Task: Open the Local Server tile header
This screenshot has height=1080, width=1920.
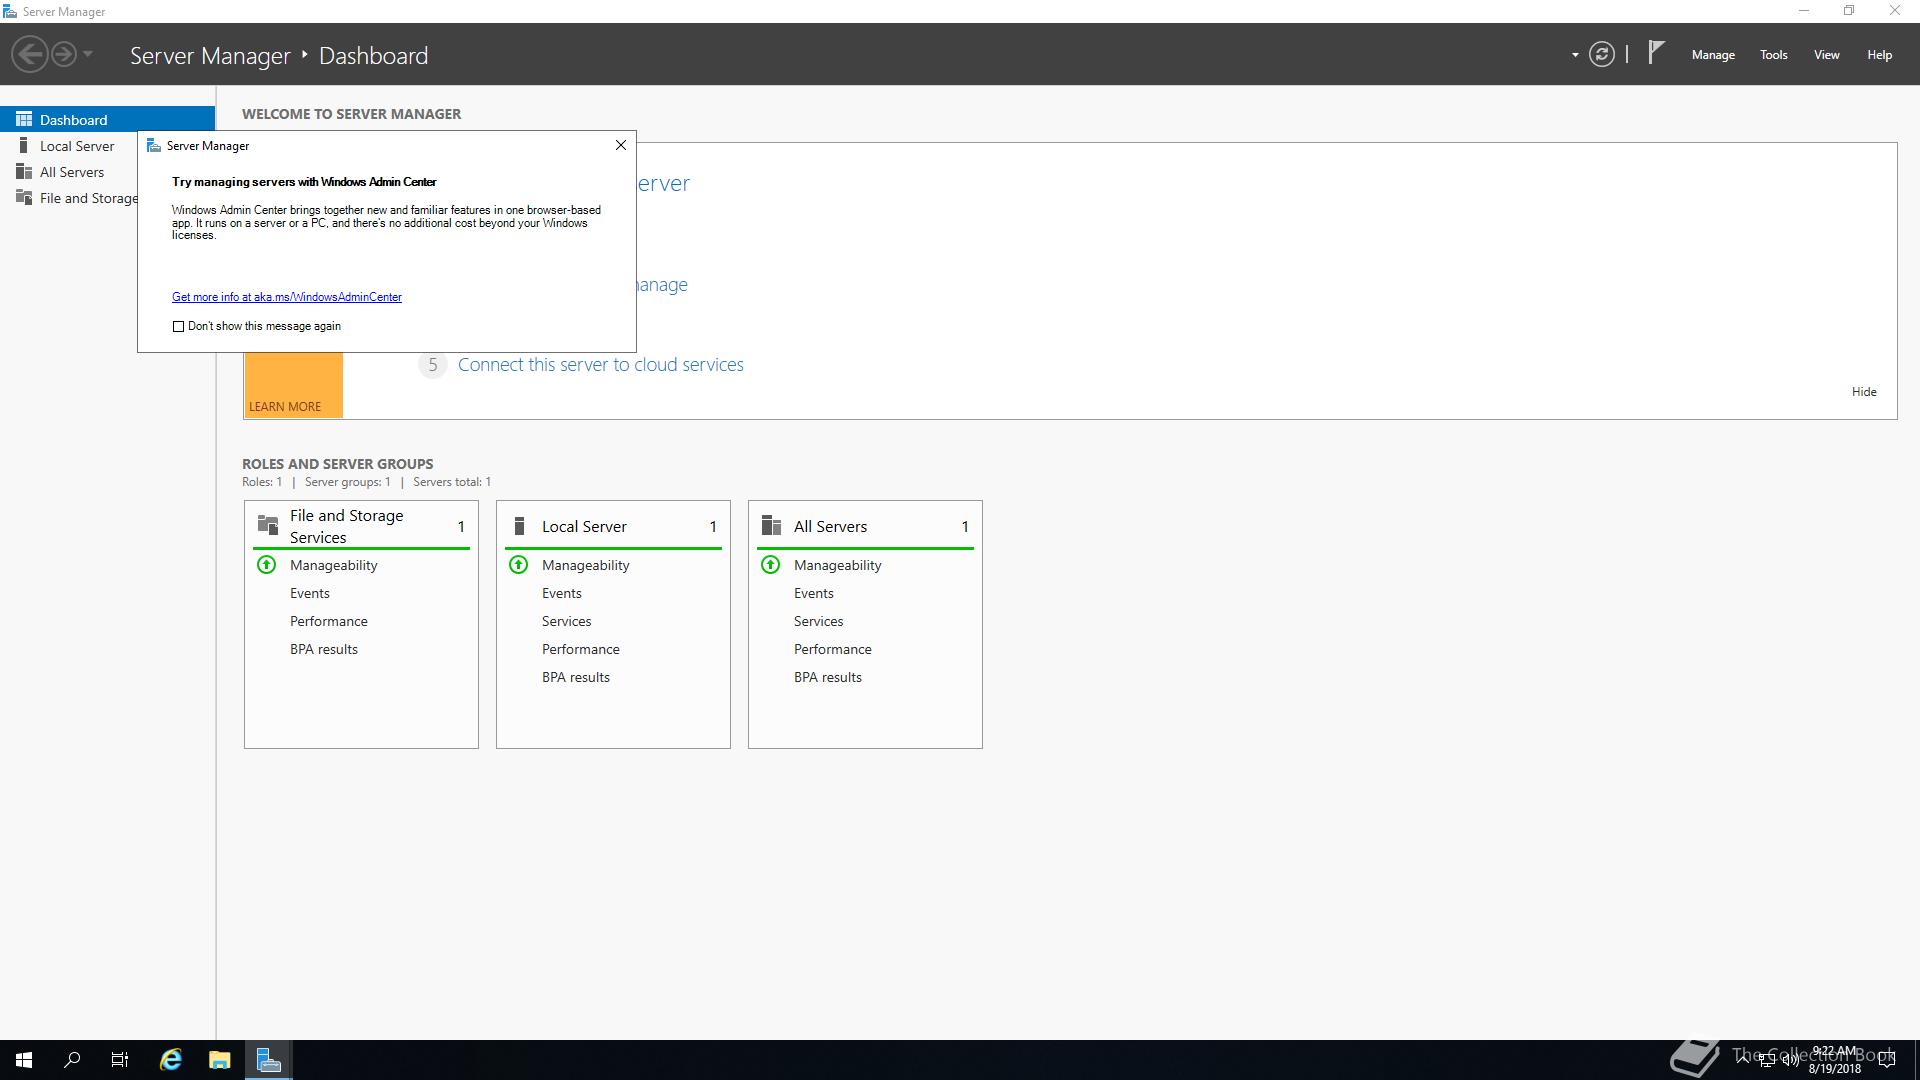Action: click(x=584, y=526)
